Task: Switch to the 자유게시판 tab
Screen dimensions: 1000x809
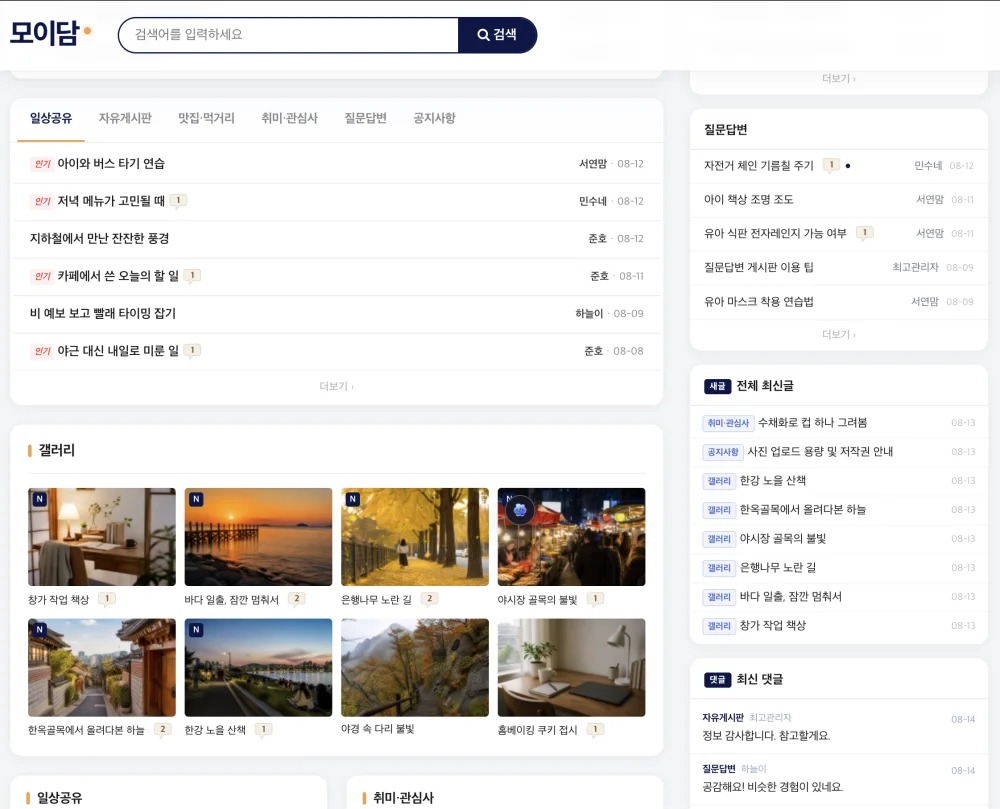Action: [x=125, y=119]
